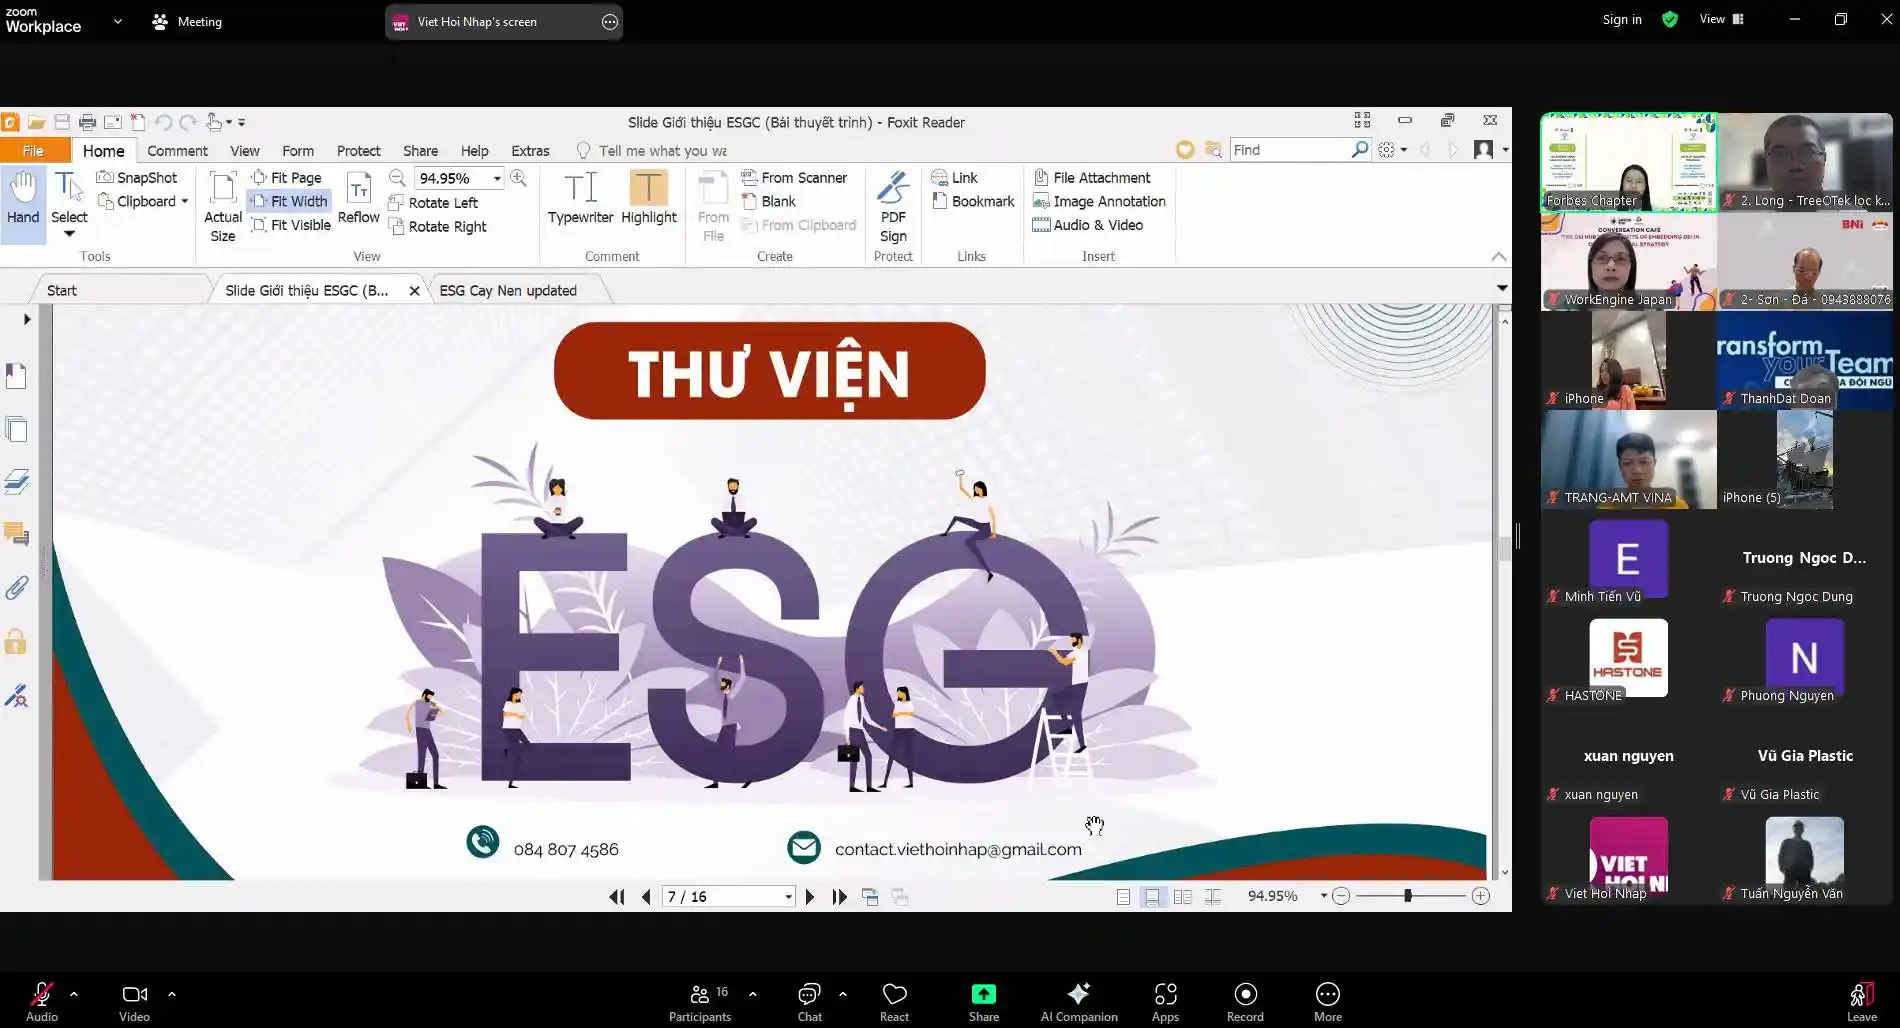
Task: Open the ESG Cay Nen updated tab
Action: point(508,290)
